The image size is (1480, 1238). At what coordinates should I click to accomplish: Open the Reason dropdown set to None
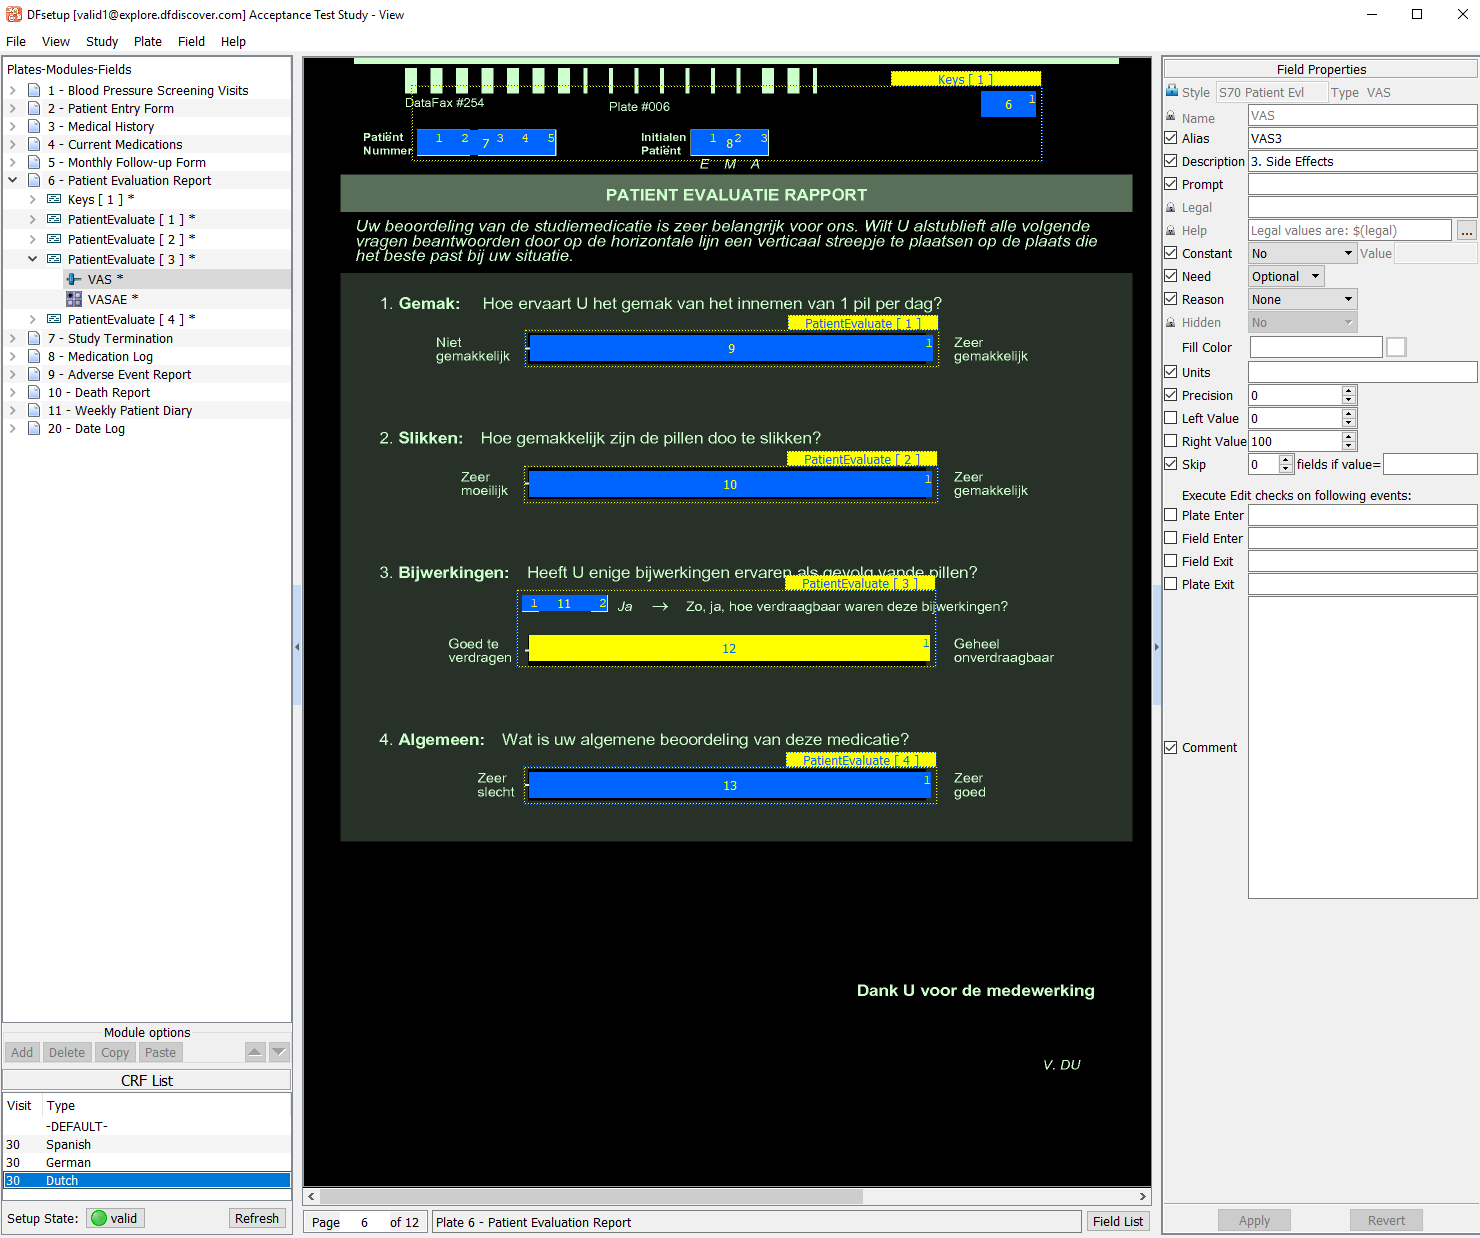click(1302, 300)
